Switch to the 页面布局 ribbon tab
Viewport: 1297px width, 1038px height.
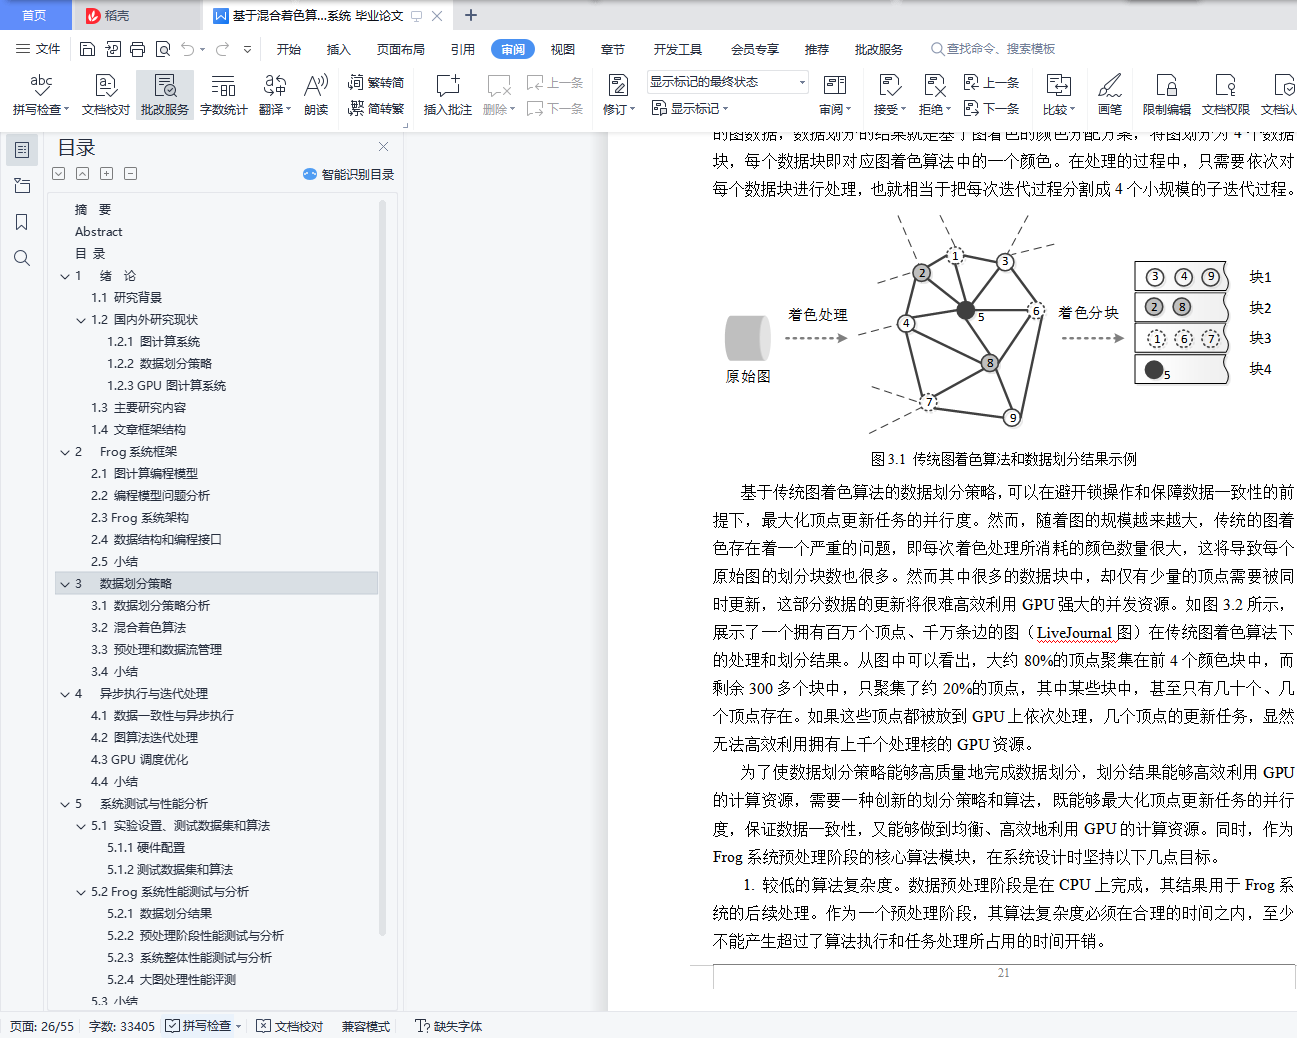tap(401, 49)
